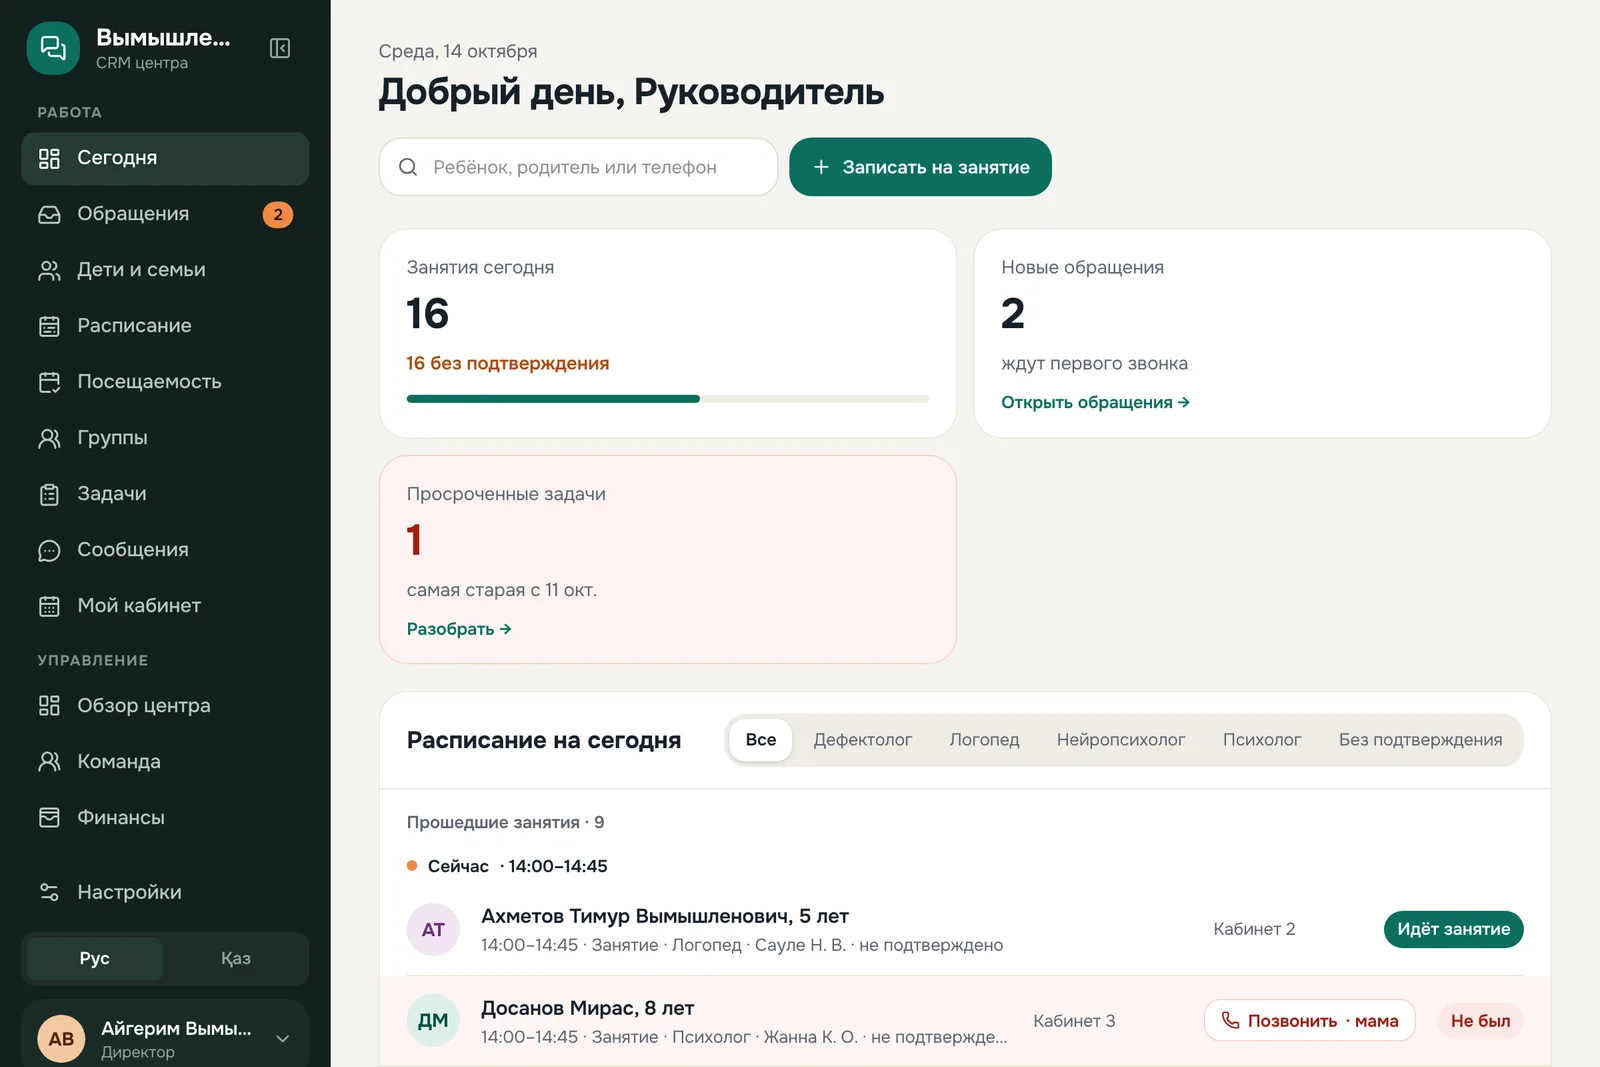Follow the Открыть обращения link

(1095, 402)
